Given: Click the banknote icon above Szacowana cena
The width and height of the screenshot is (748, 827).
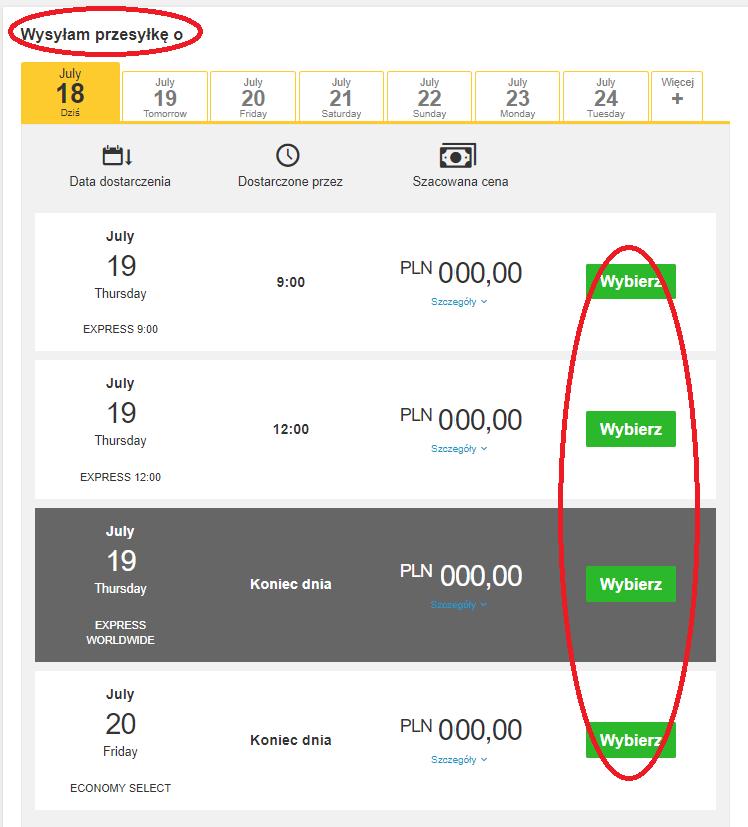Looking at the screenshot, I should pos(457,156).
